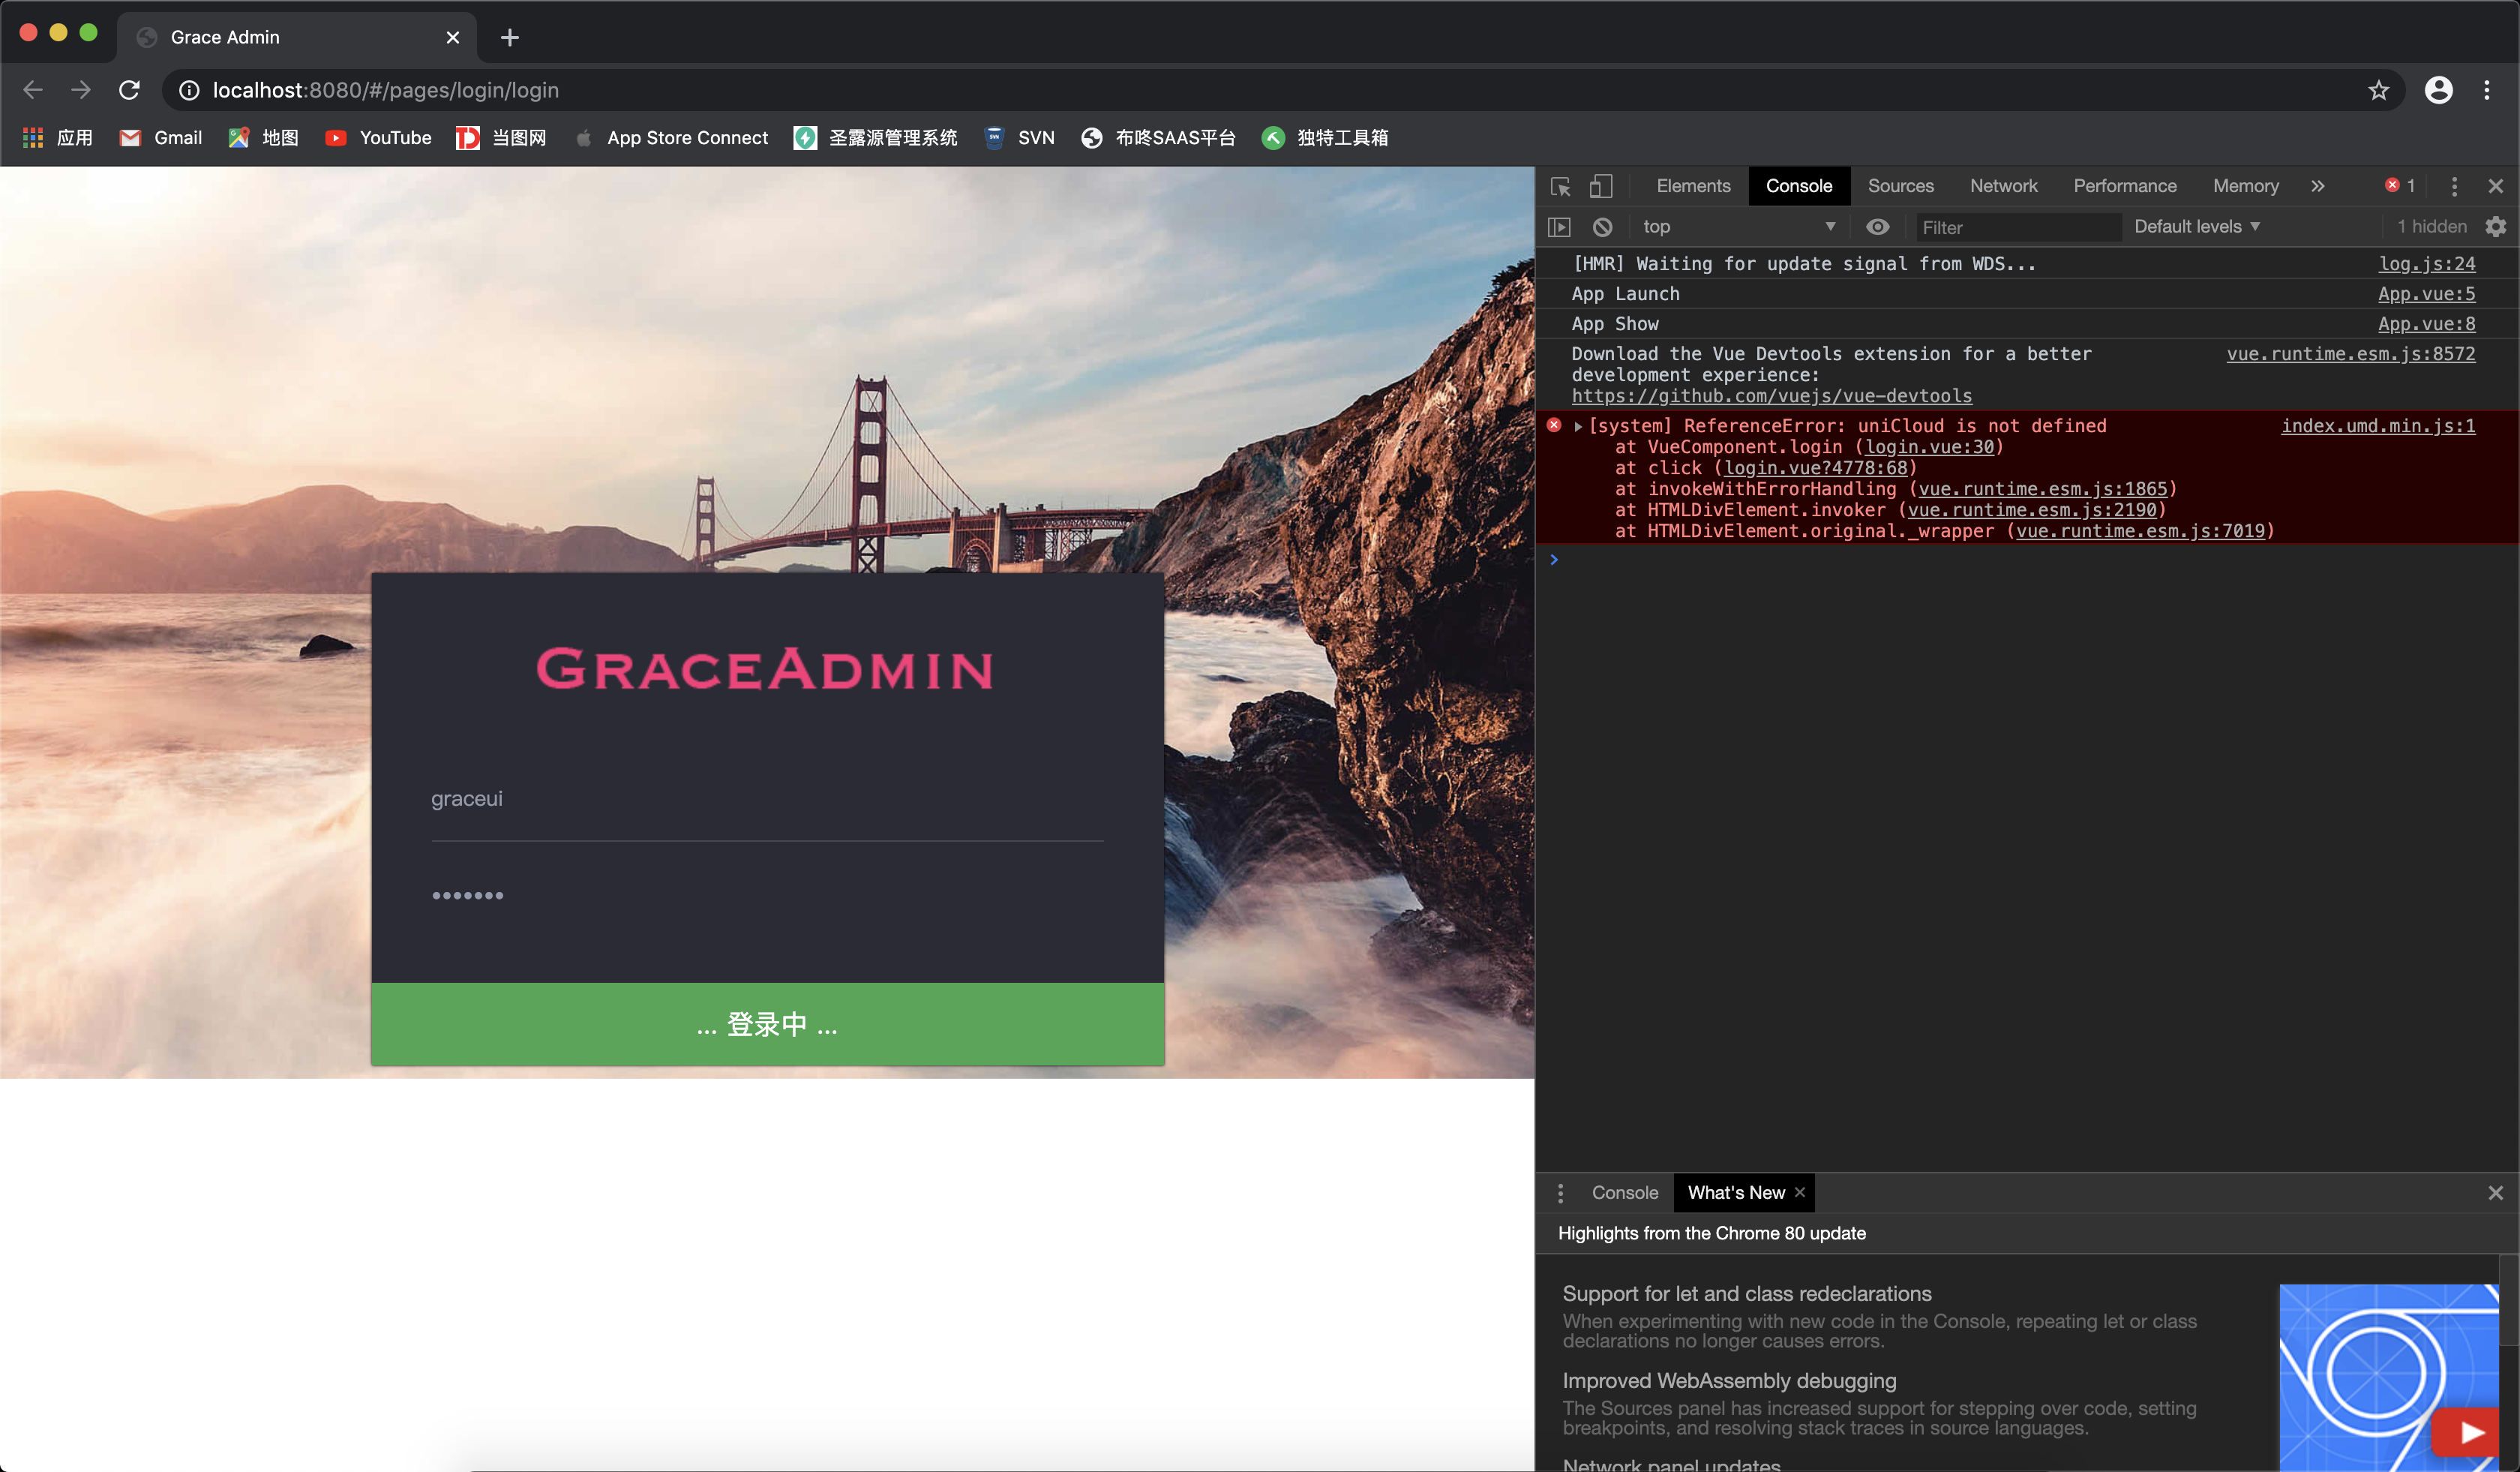
Task: Open the console settings gear
Action: [2496, 227]
